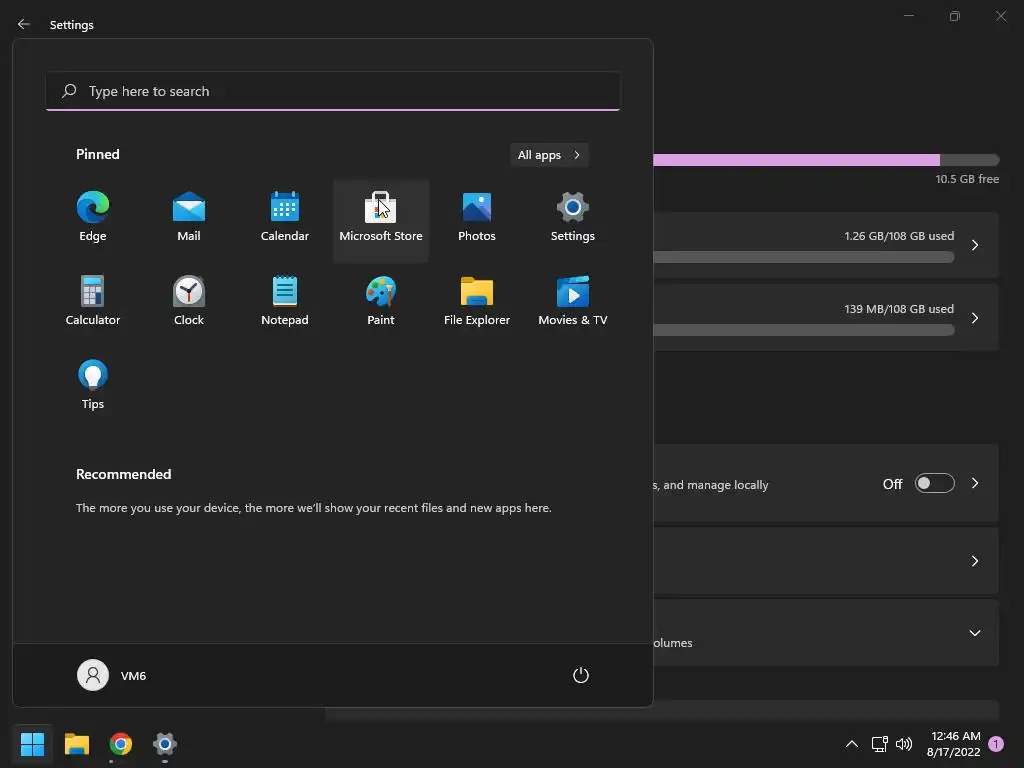
Task: Open network status tray icon
Action: click(880, 744)
